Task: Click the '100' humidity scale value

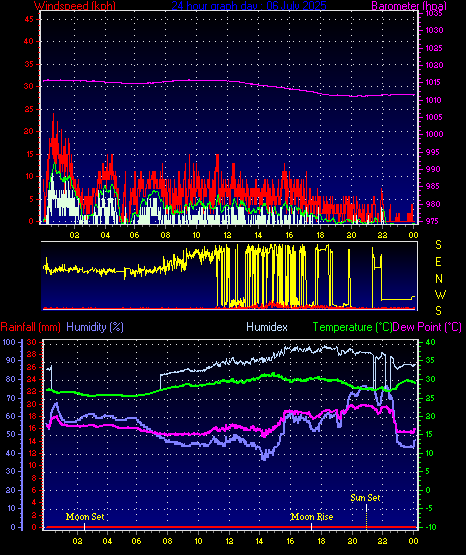Action: (x=9, y=342)
